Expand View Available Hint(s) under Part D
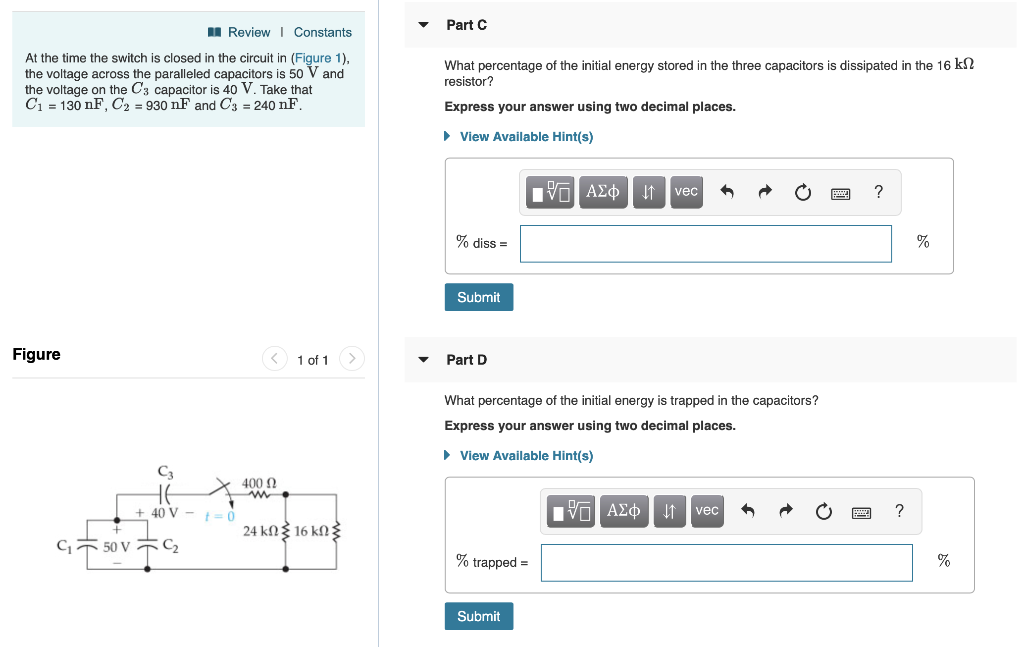Screen dimensions: 1024x647 [x=527, y=455]
